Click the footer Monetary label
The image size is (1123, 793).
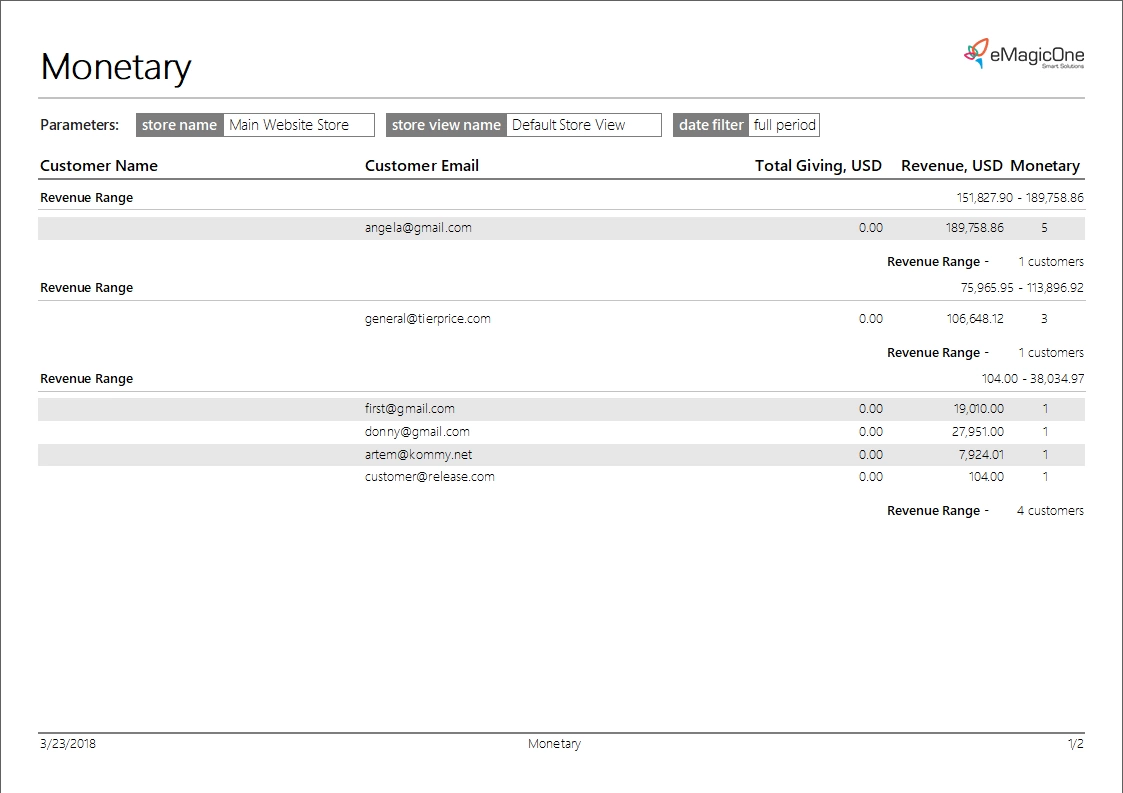click(554, 744)
